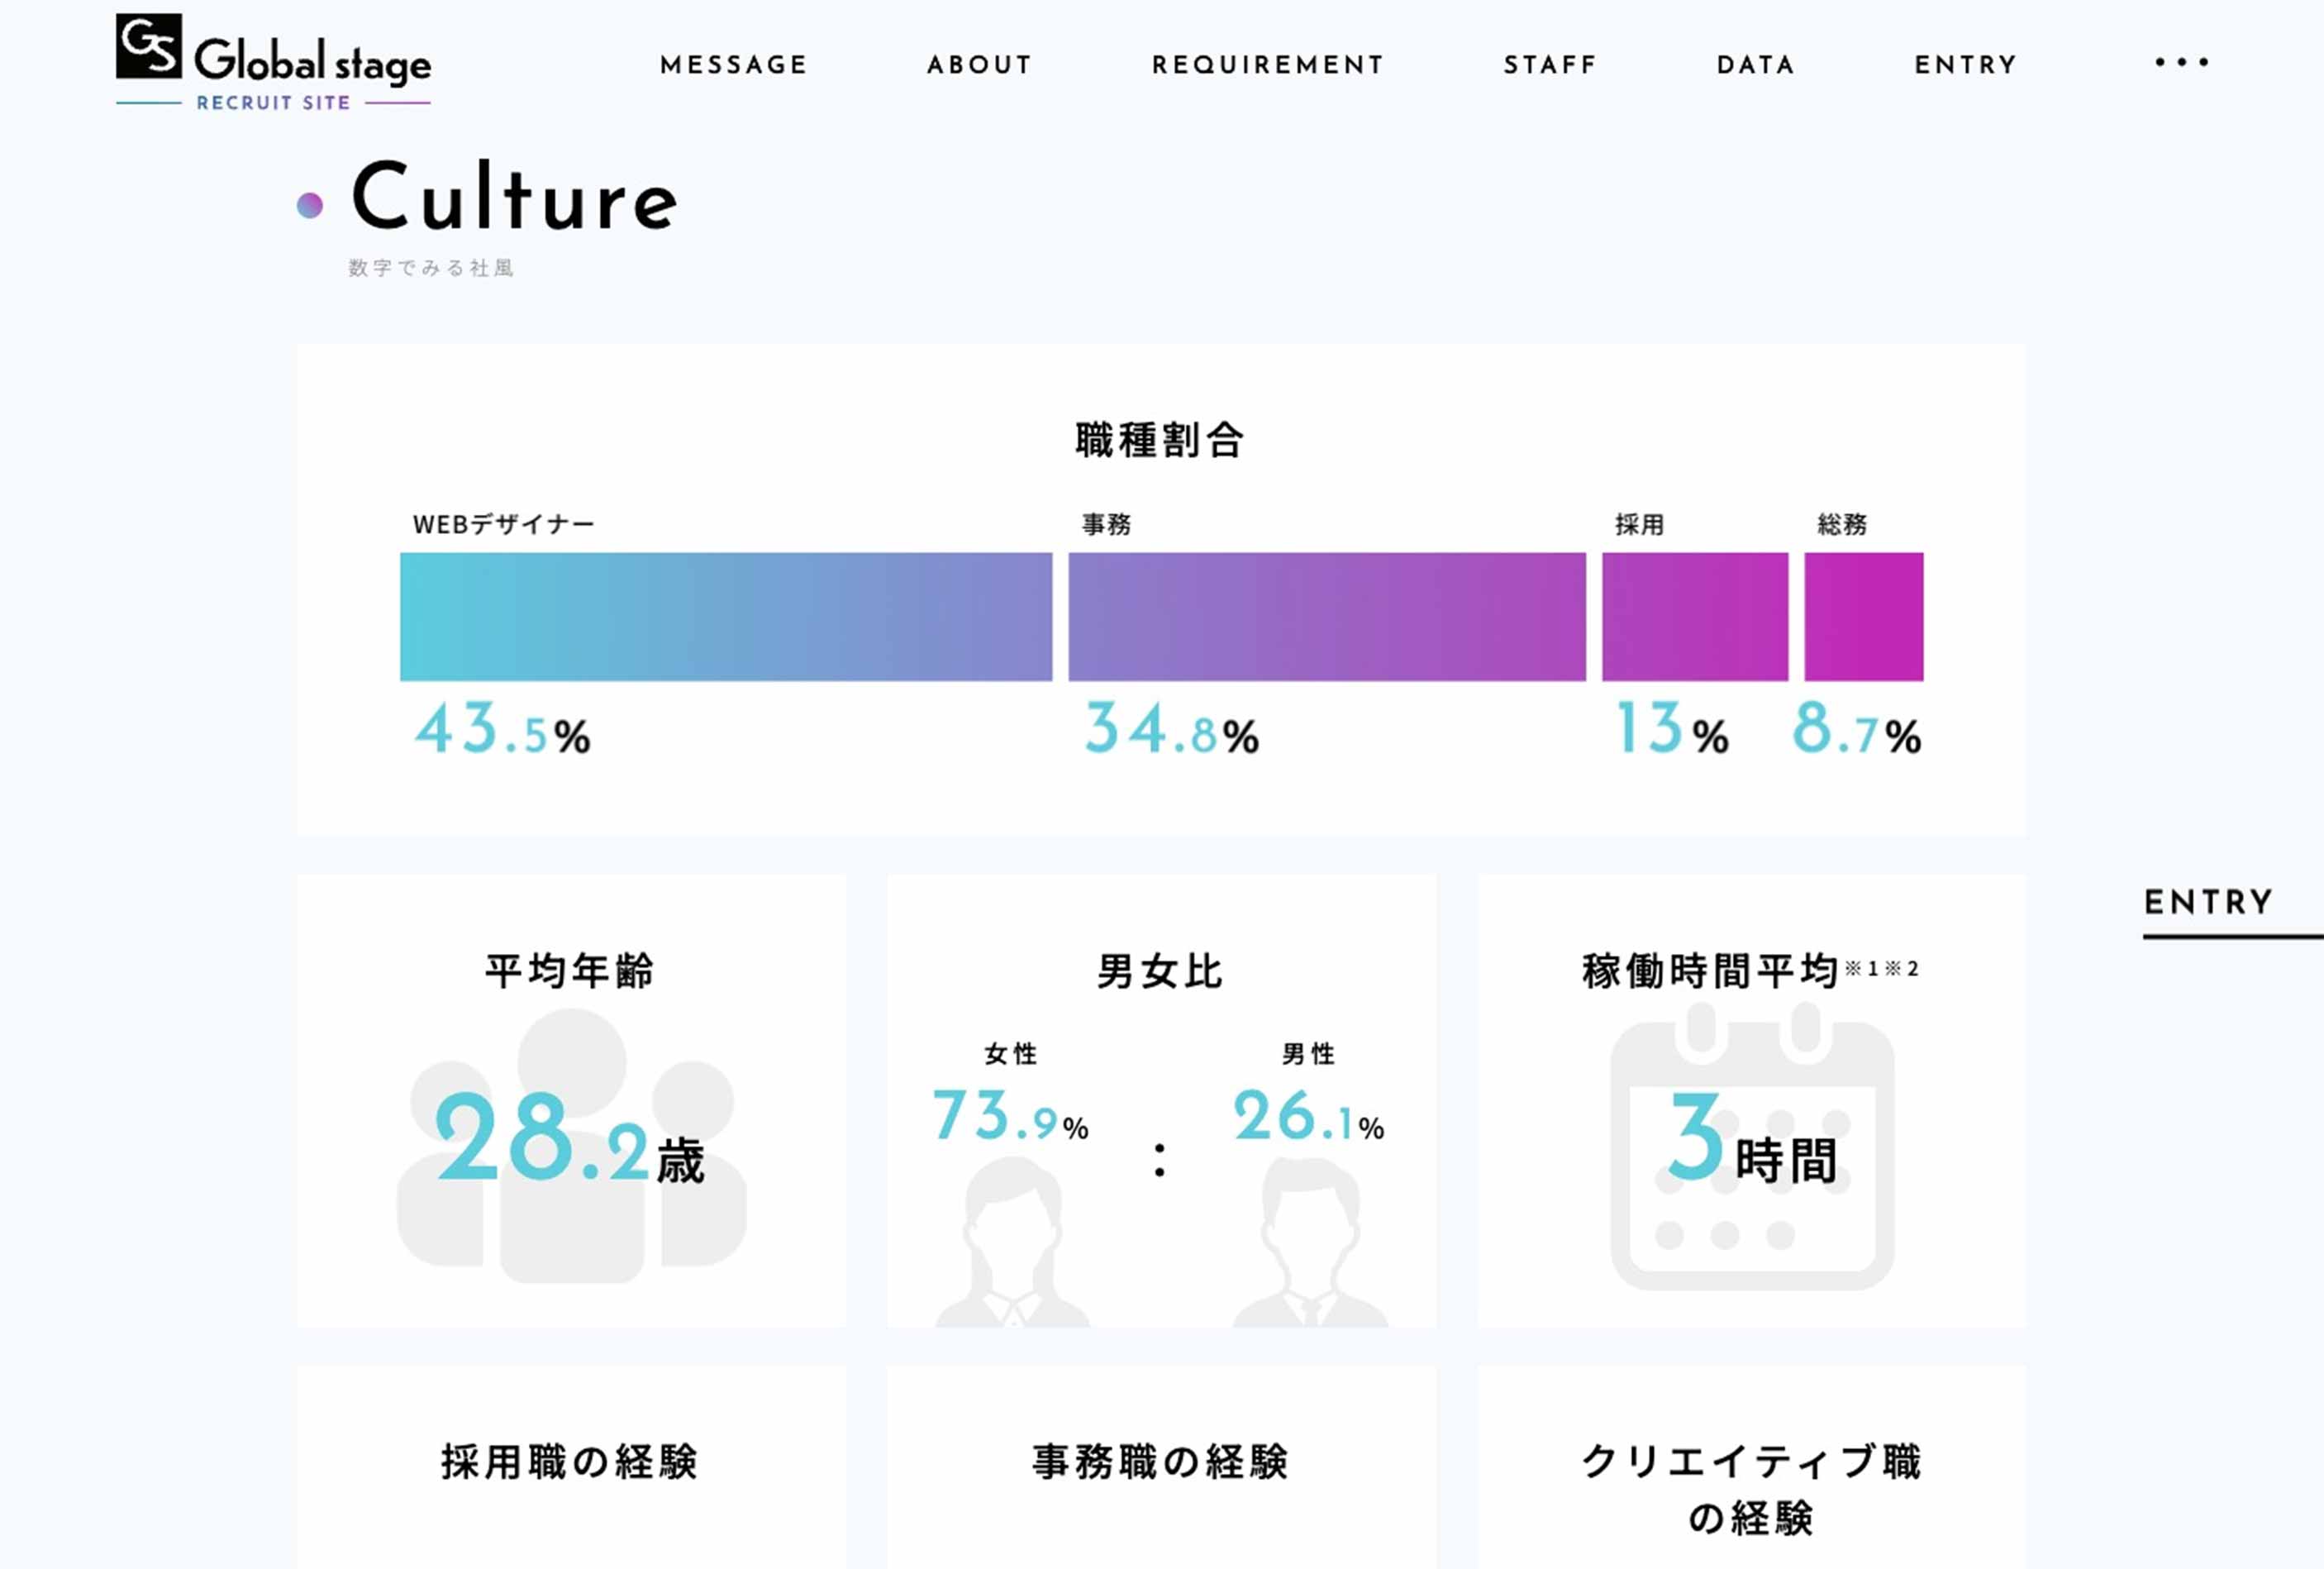Click the 平均年齢 card title
Screen dimensions: 2324x1569
point(570,971)
